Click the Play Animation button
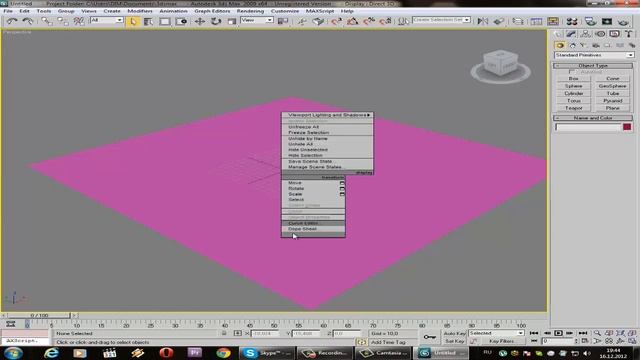This screenshot has height=360, width=640. (x=558, y=333)
